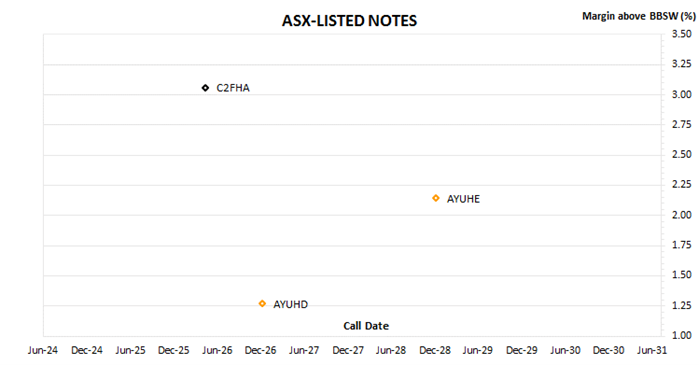Click the orange AYUHE diamond marker
699x365 pixels.
point(436,198)
